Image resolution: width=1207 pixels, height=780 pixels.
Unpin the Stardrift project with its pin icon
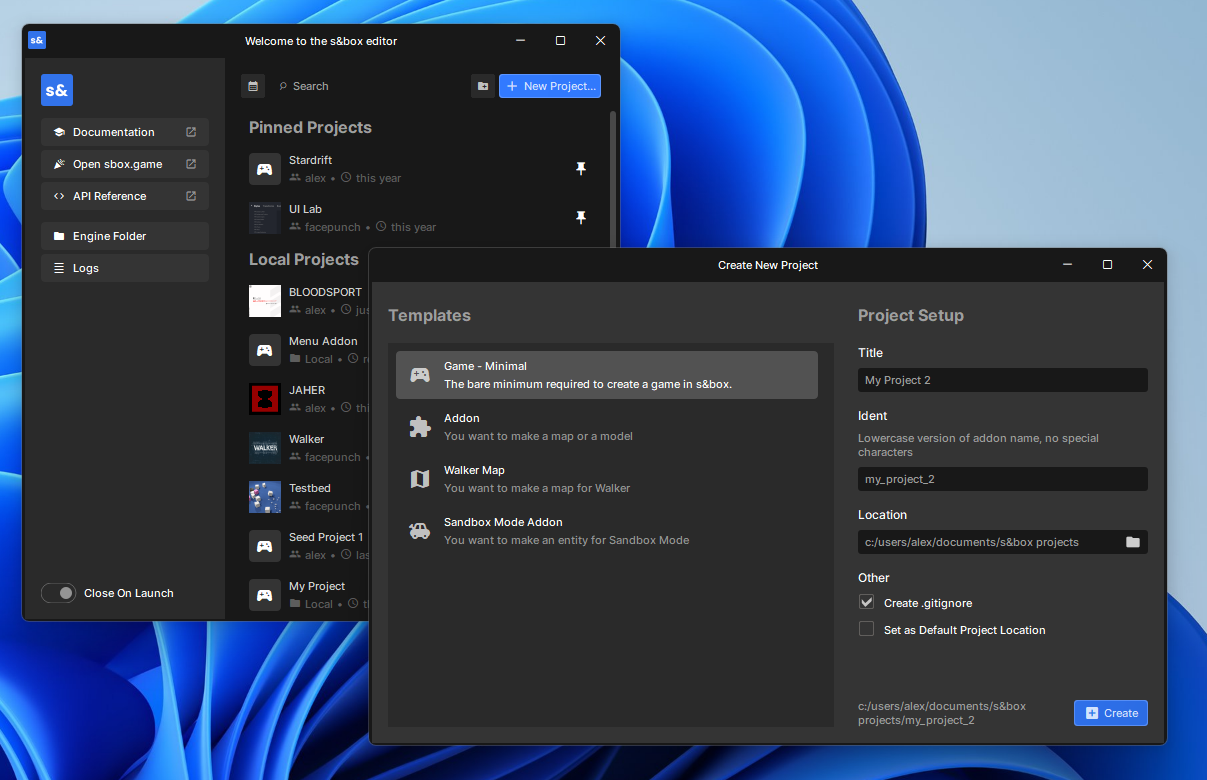tap(581, 169)
